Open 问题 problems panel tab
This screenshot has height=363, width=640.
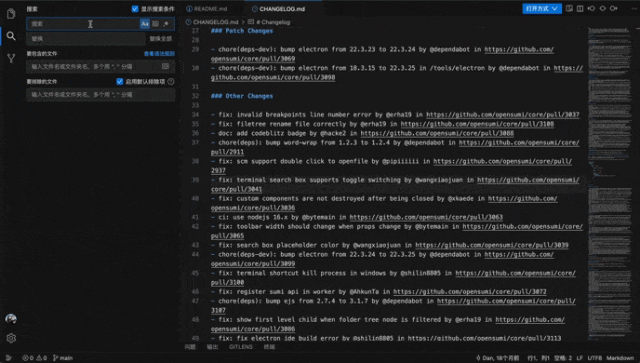[x=190, y=347]
